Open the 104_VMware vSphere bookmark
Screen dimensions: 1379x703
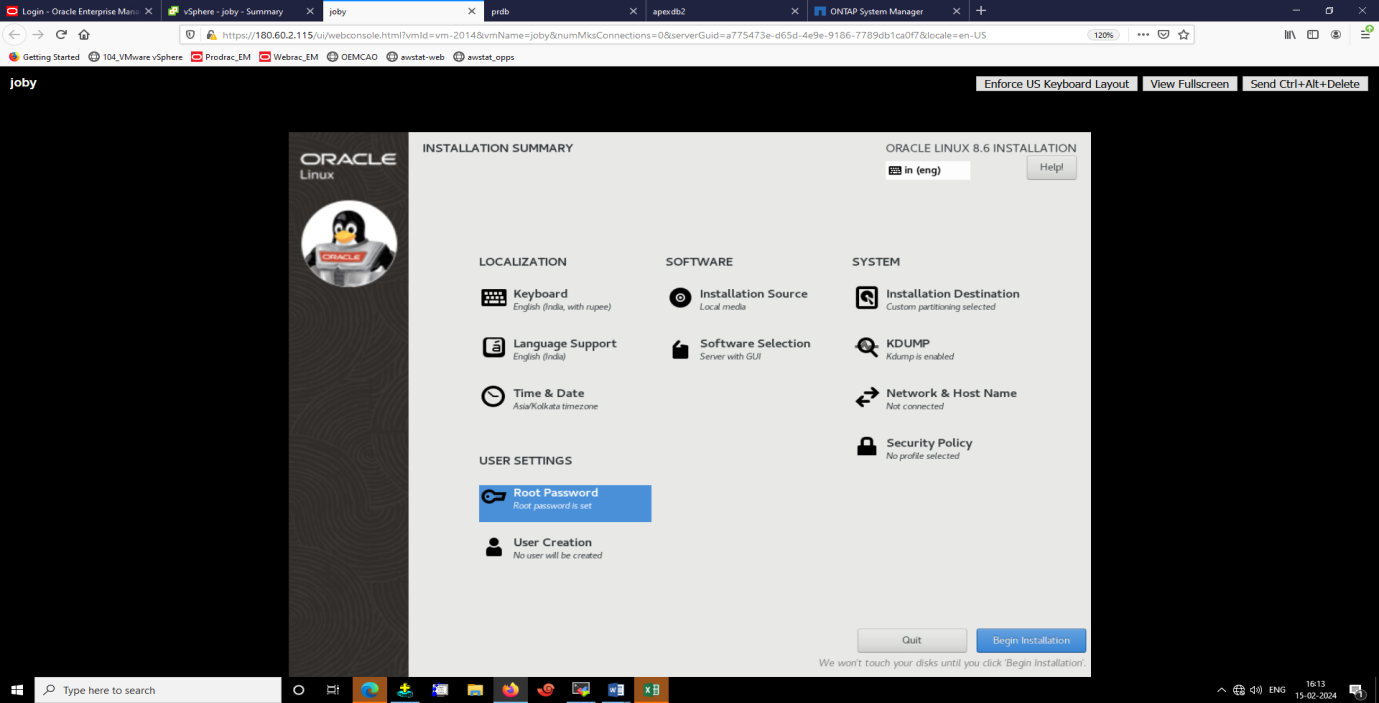(136, 57)
